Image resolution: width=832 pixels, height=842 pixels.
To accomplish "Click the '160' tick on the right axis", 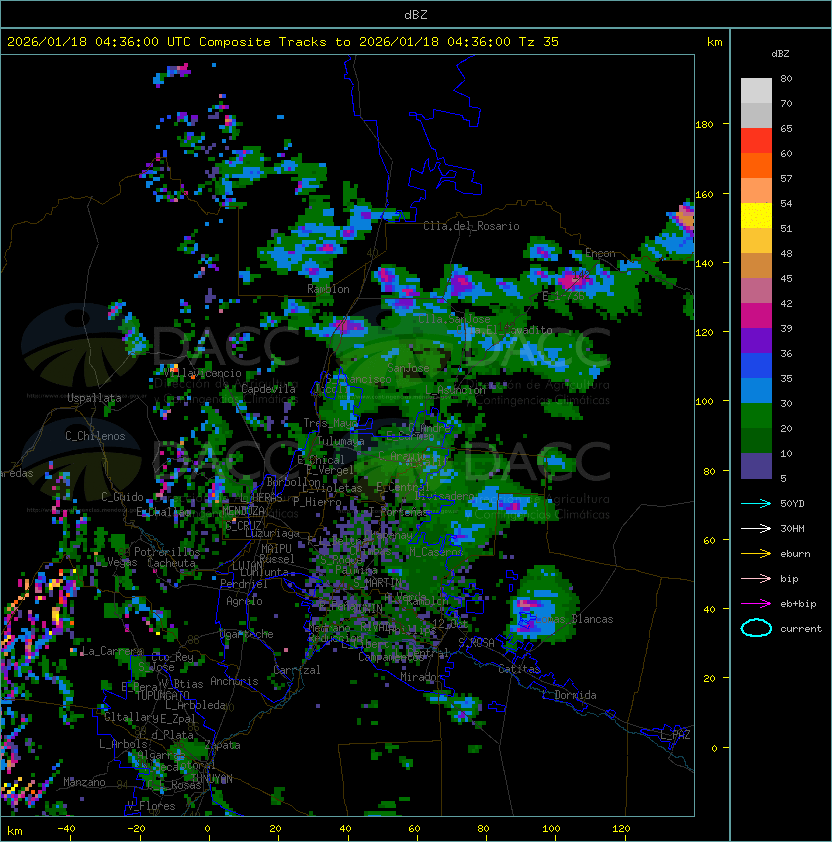I will coord(704,194).
